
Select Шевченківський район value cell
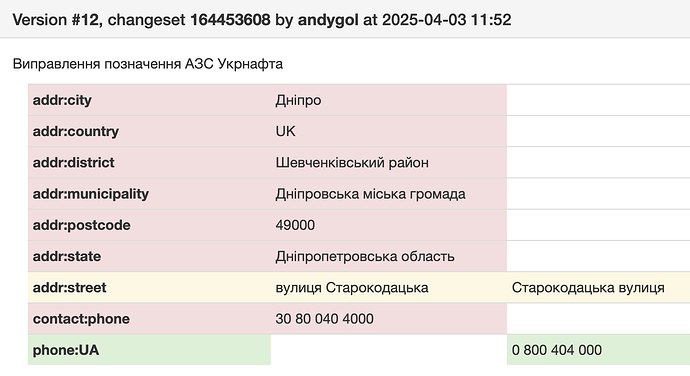click(x=352, y=163)
